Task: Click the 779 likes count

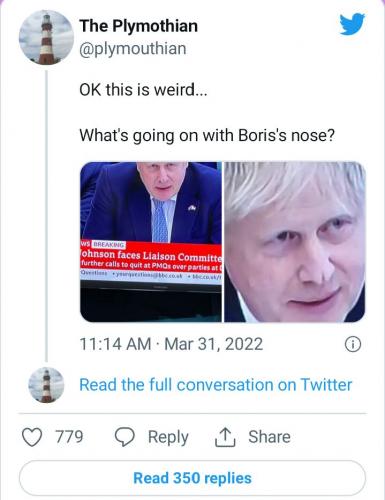Action: (x=69, y=437)
